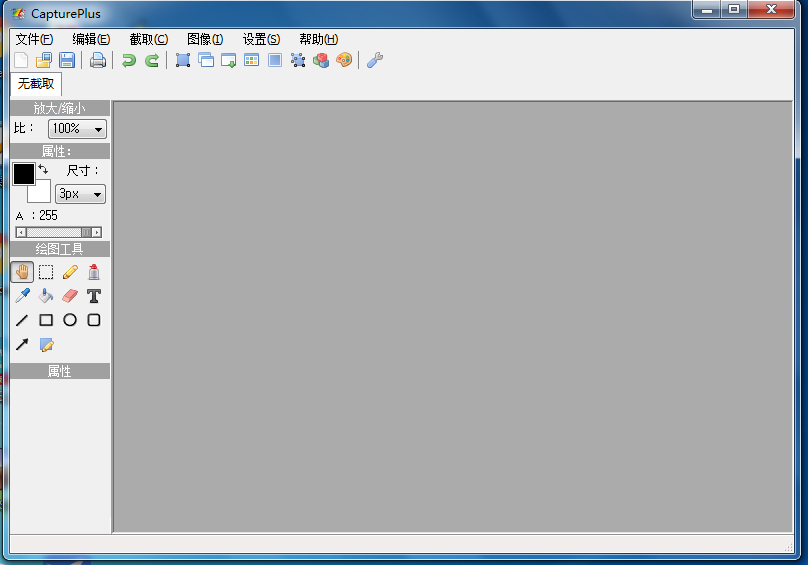808x565 pixels.
Task: Click the alpha slider thumb
Action: 87,232
